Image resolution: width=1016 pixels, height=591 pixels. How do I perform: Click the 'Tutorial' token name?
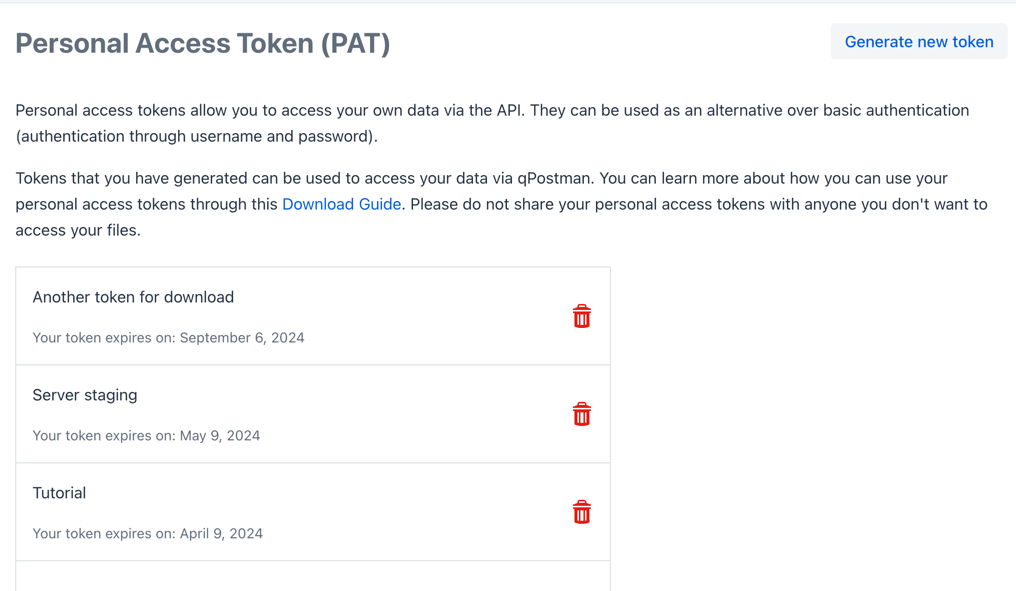(x=59, y=493)
